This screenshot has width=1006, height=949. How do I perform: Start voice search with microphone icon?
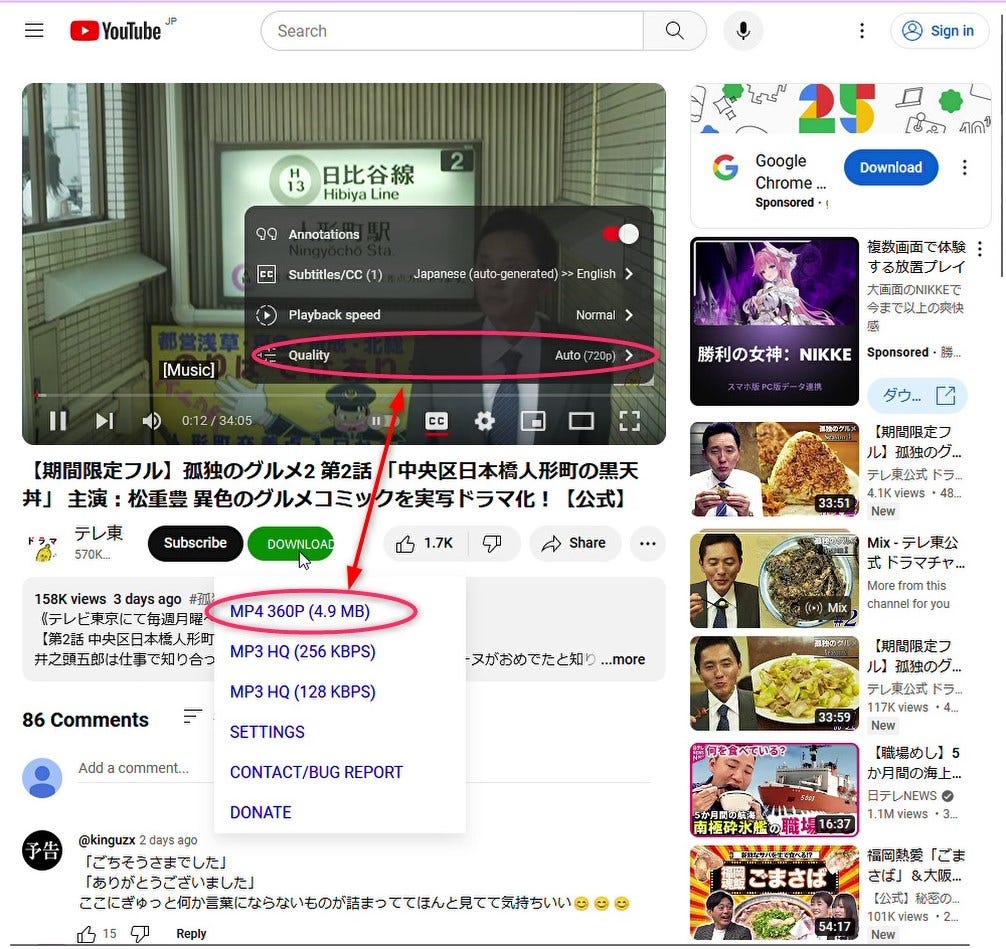[x=743, y=30]
